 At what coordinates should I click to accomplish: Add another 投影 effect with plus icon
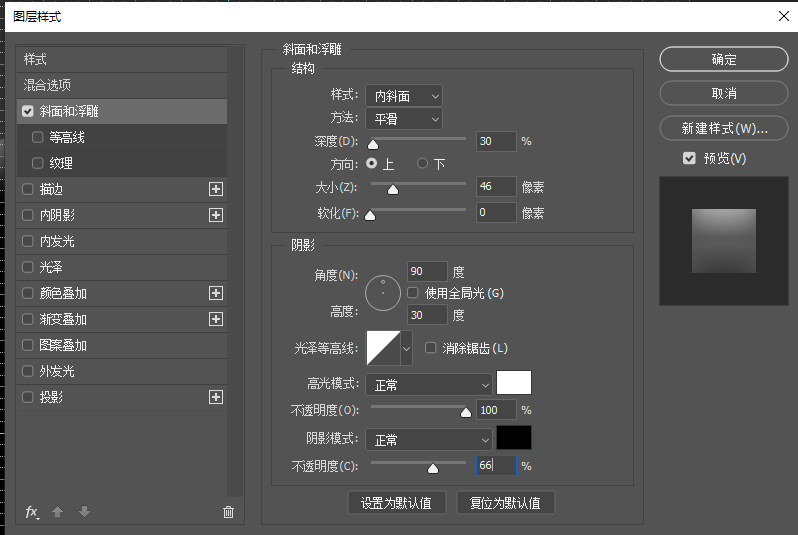pyautogui.click(x=216, y=397)
